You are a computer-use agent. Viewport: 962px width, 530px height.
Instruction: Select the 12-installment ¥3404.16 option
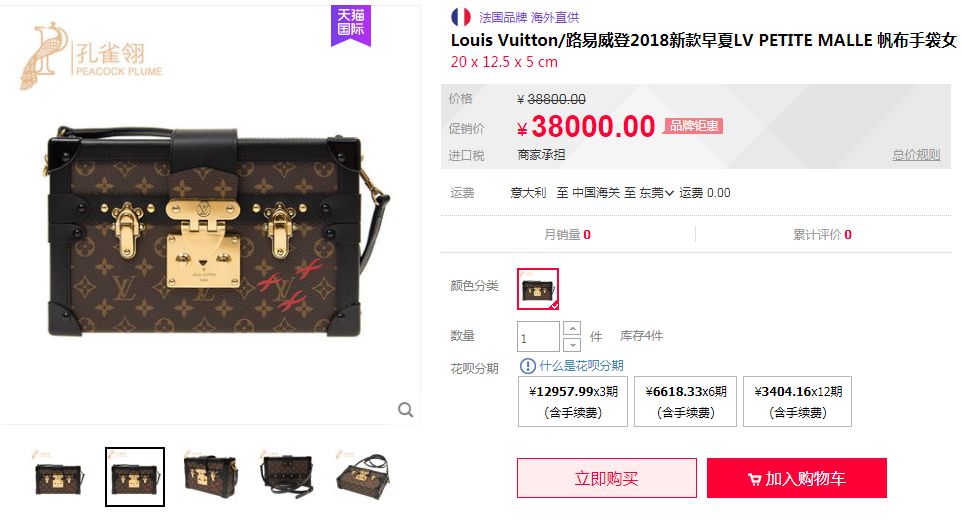[798, 401]
